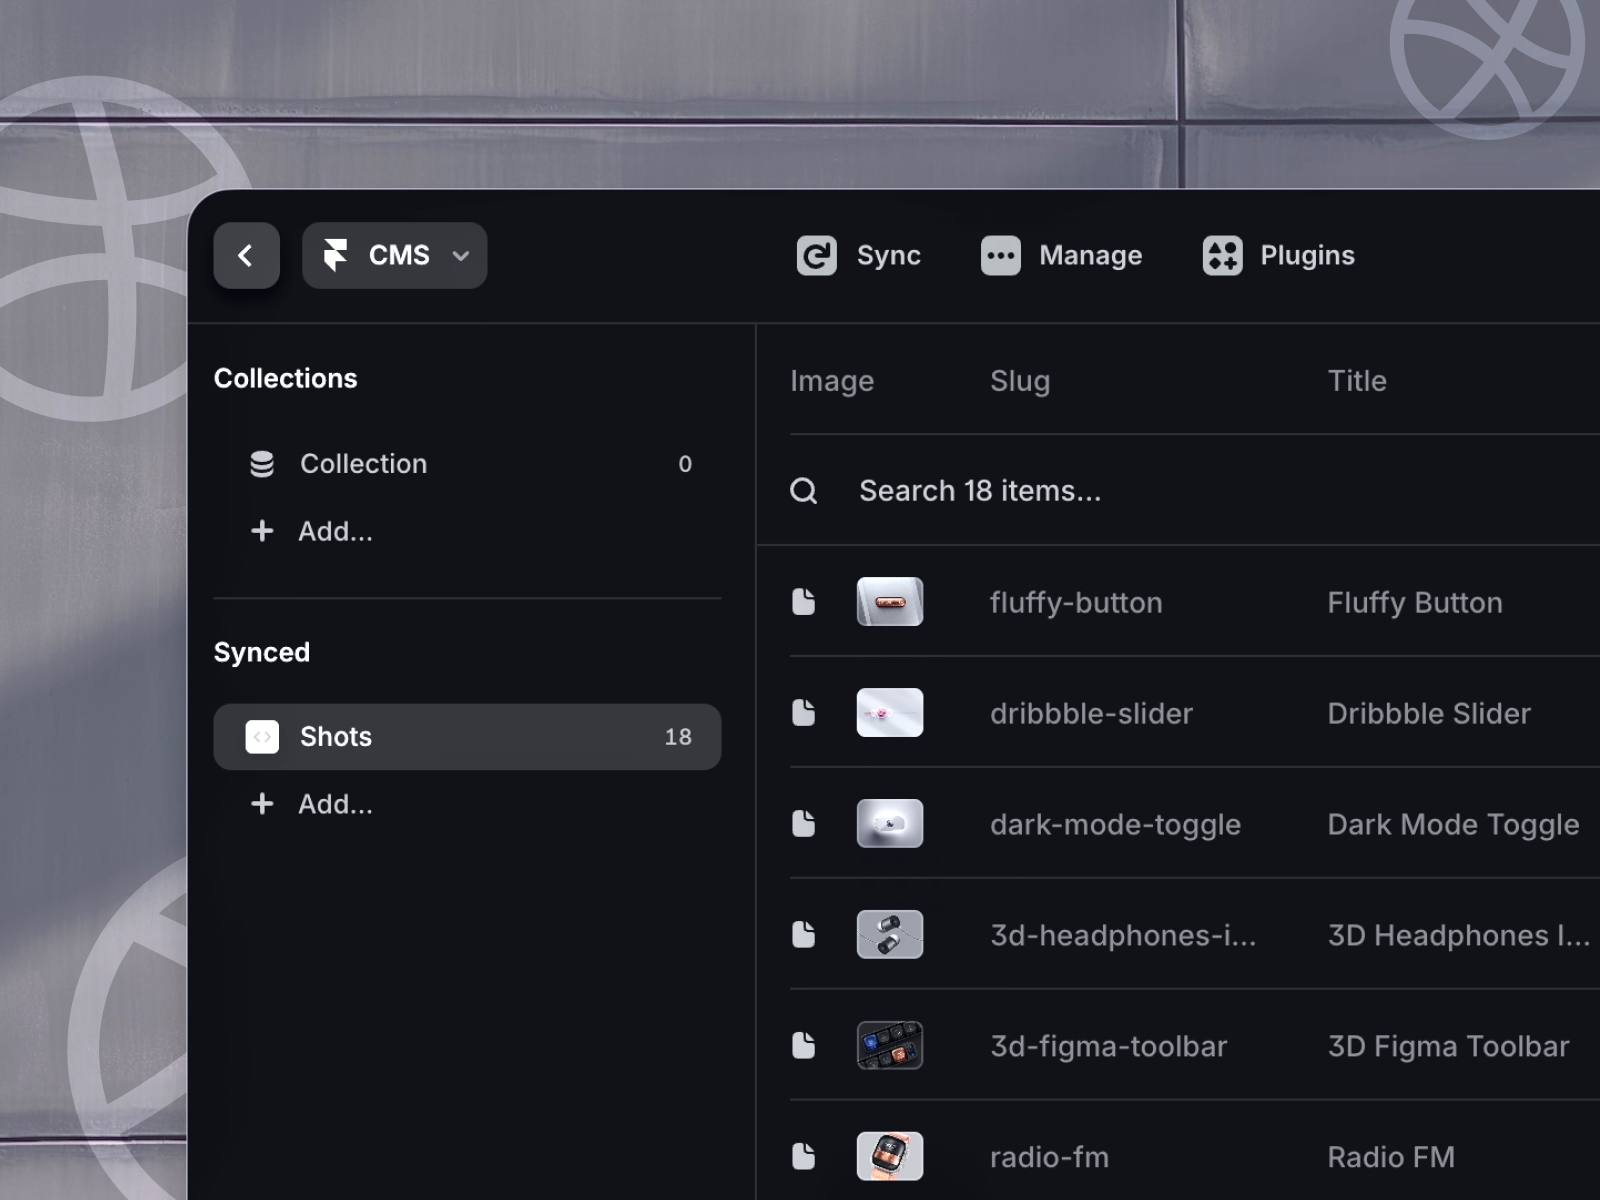Select the Collection entry showing zero items
This screenshot has height=1200, width=1600.
(x=400, y=463)
